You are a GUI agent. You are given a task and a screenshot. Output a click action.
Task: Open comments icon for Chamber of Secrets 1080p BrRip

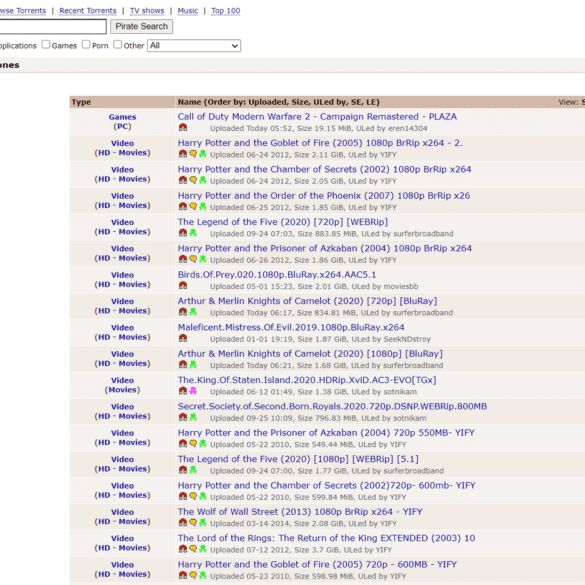pyautogui.click(x=193, y=180)
